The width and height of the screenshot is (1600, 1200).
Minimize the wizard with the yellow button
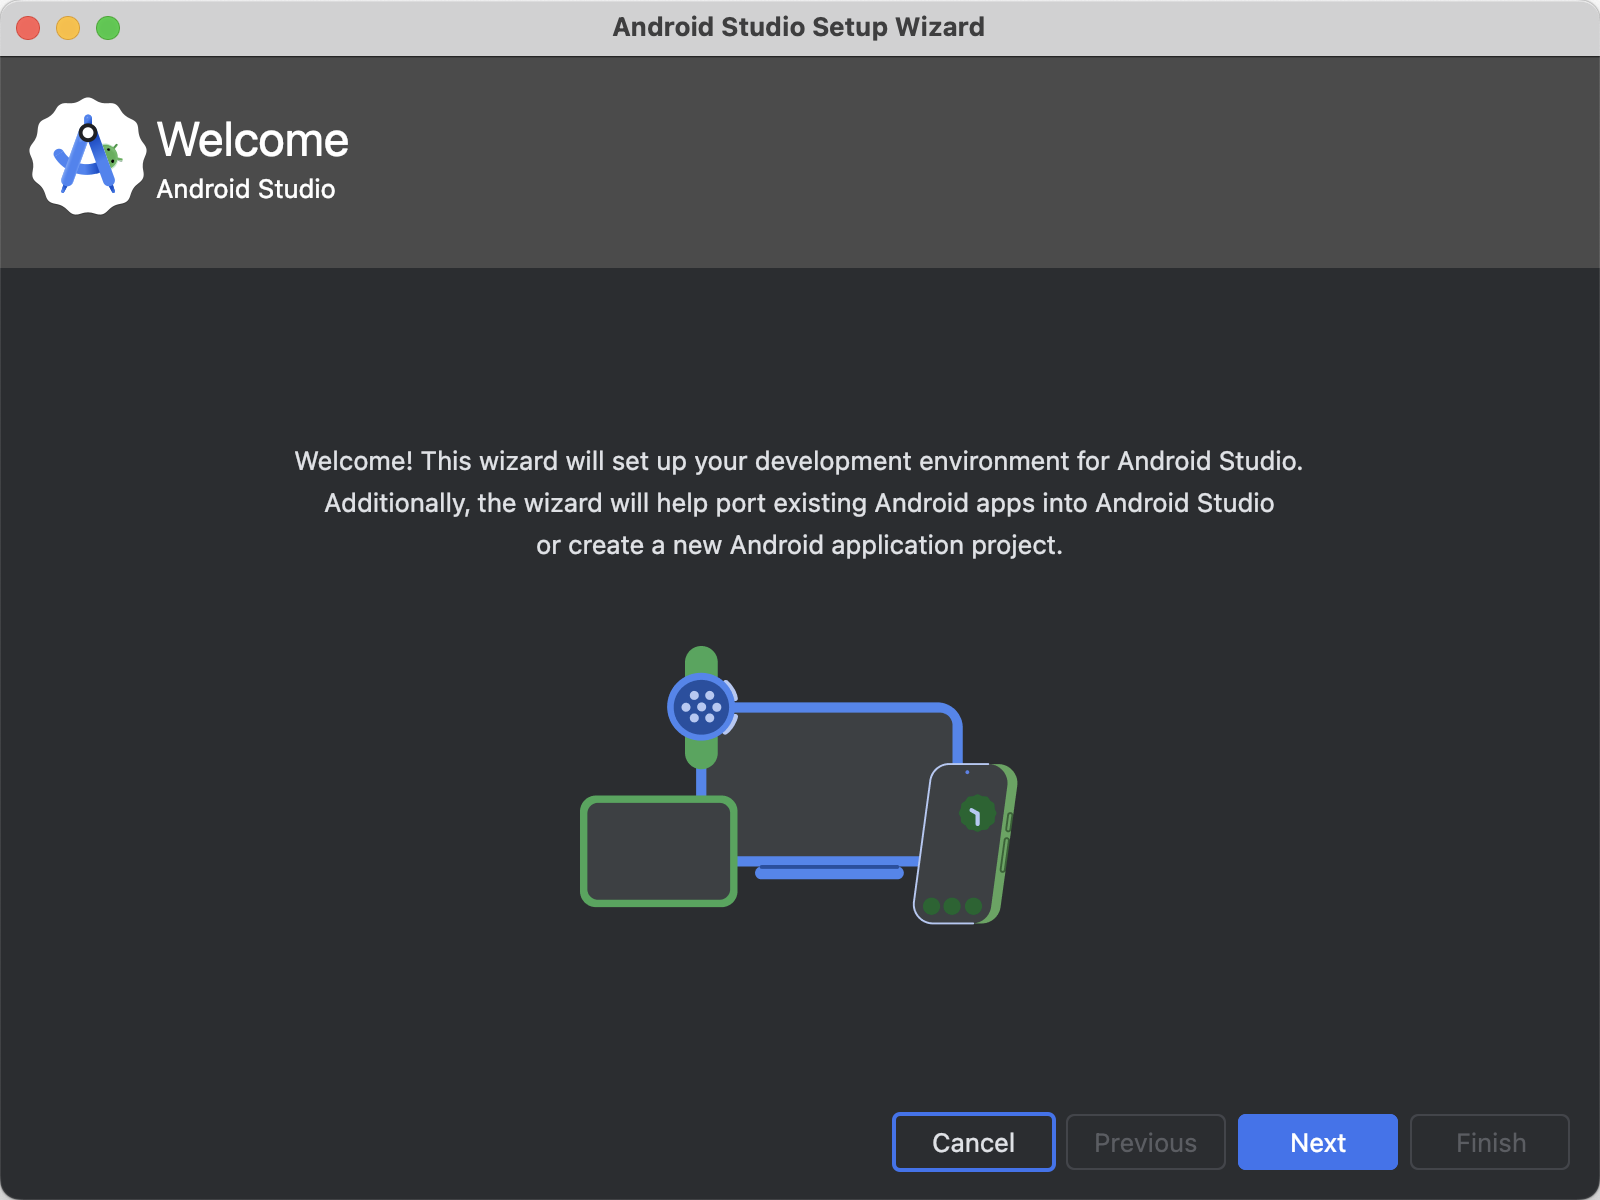[68, 28]
